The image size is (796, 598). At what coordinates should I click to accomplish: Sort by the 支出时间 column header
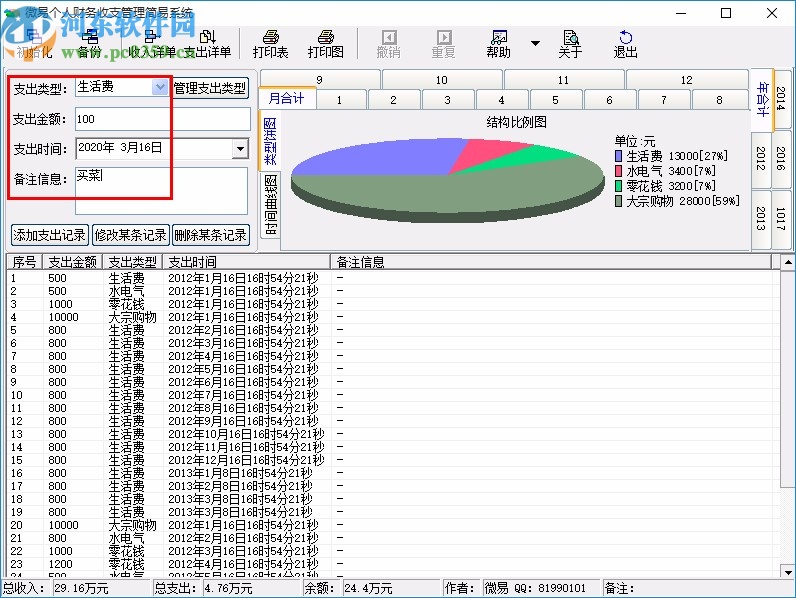point(247,262)
